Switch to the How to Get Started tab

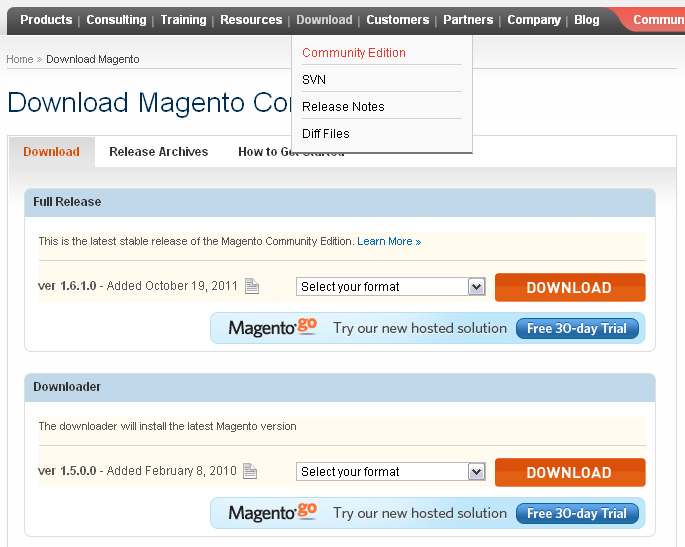point(291,152)
